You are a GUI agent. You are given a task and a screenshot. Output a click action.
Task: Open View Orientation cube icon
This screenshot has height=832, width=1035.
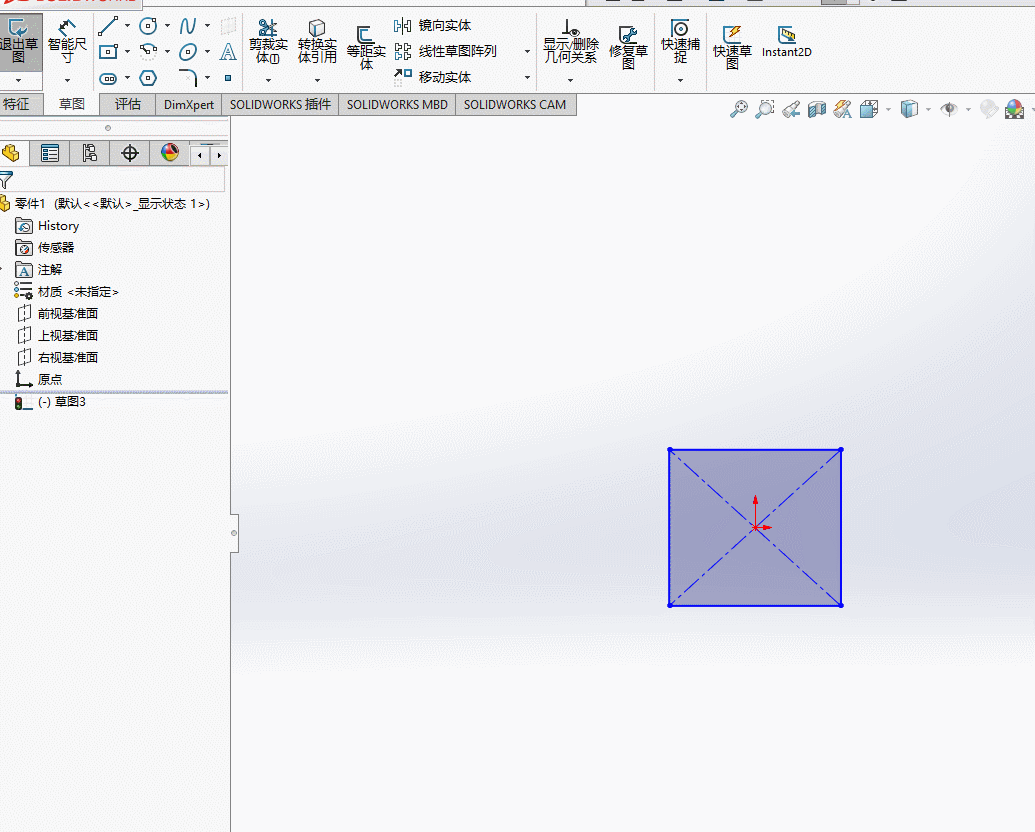click(869, 109)
